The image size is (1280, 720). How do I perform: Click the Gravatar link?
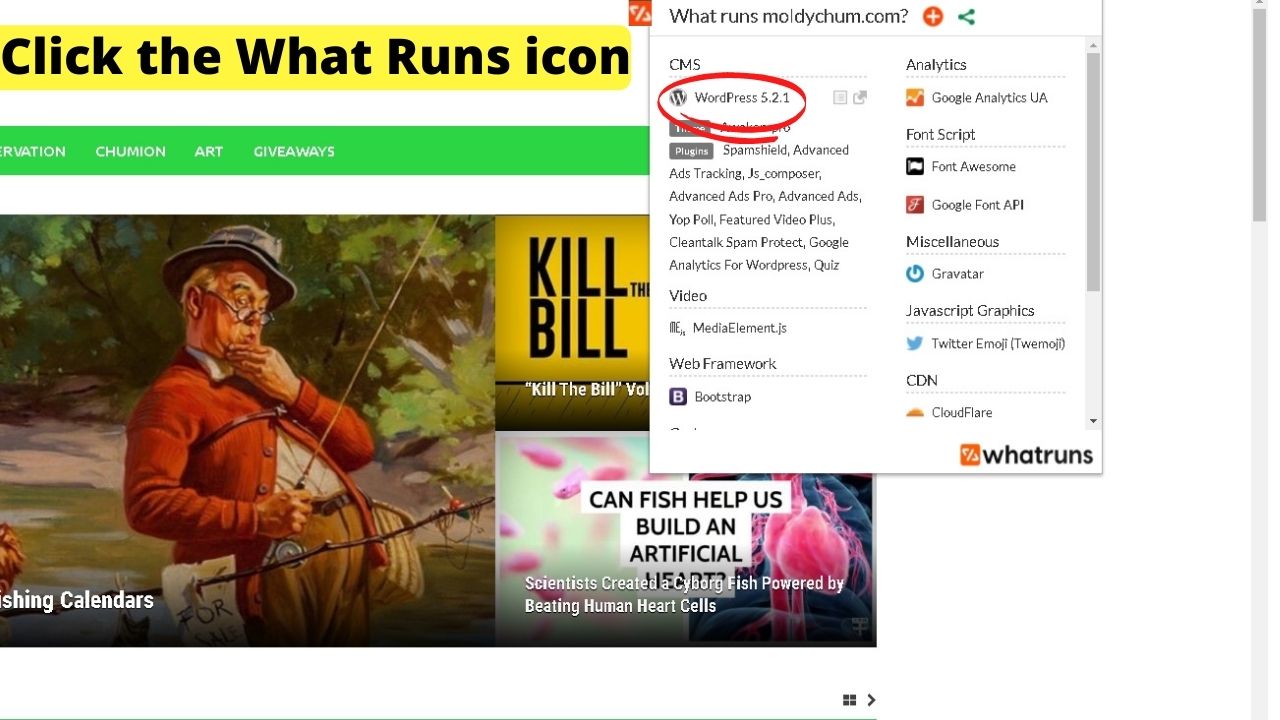click(958, 274)
